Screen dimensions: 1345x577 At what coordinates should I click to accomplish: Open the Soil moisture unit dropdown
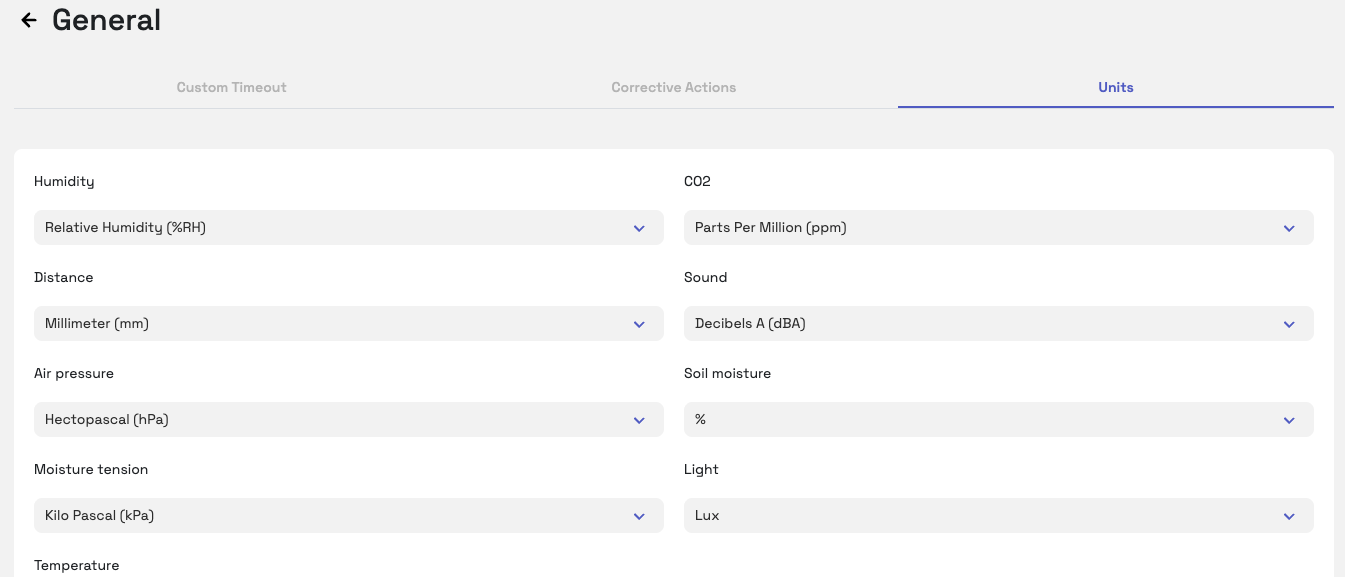click(998, 420)
